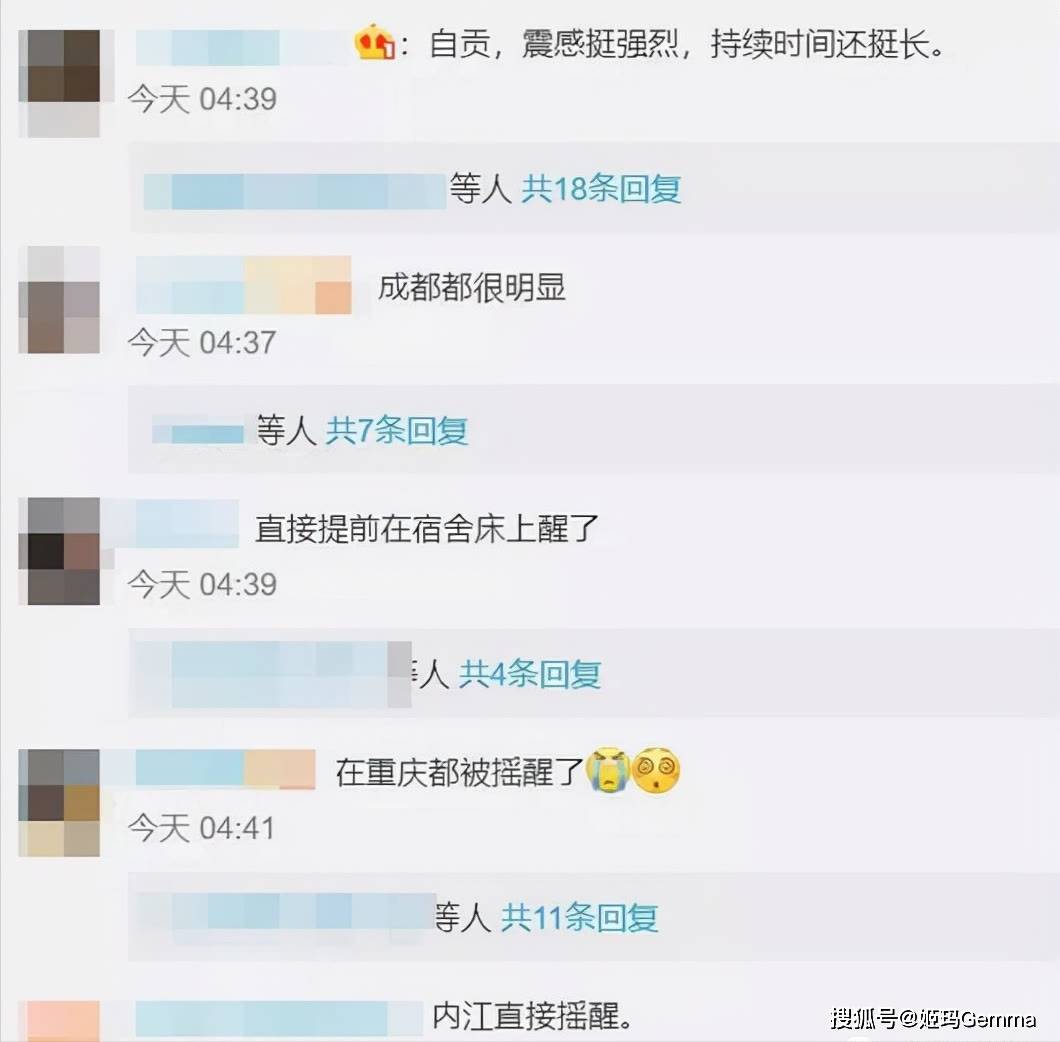Open blurred replier names in 18-reply box

click(x=295, y=191)
